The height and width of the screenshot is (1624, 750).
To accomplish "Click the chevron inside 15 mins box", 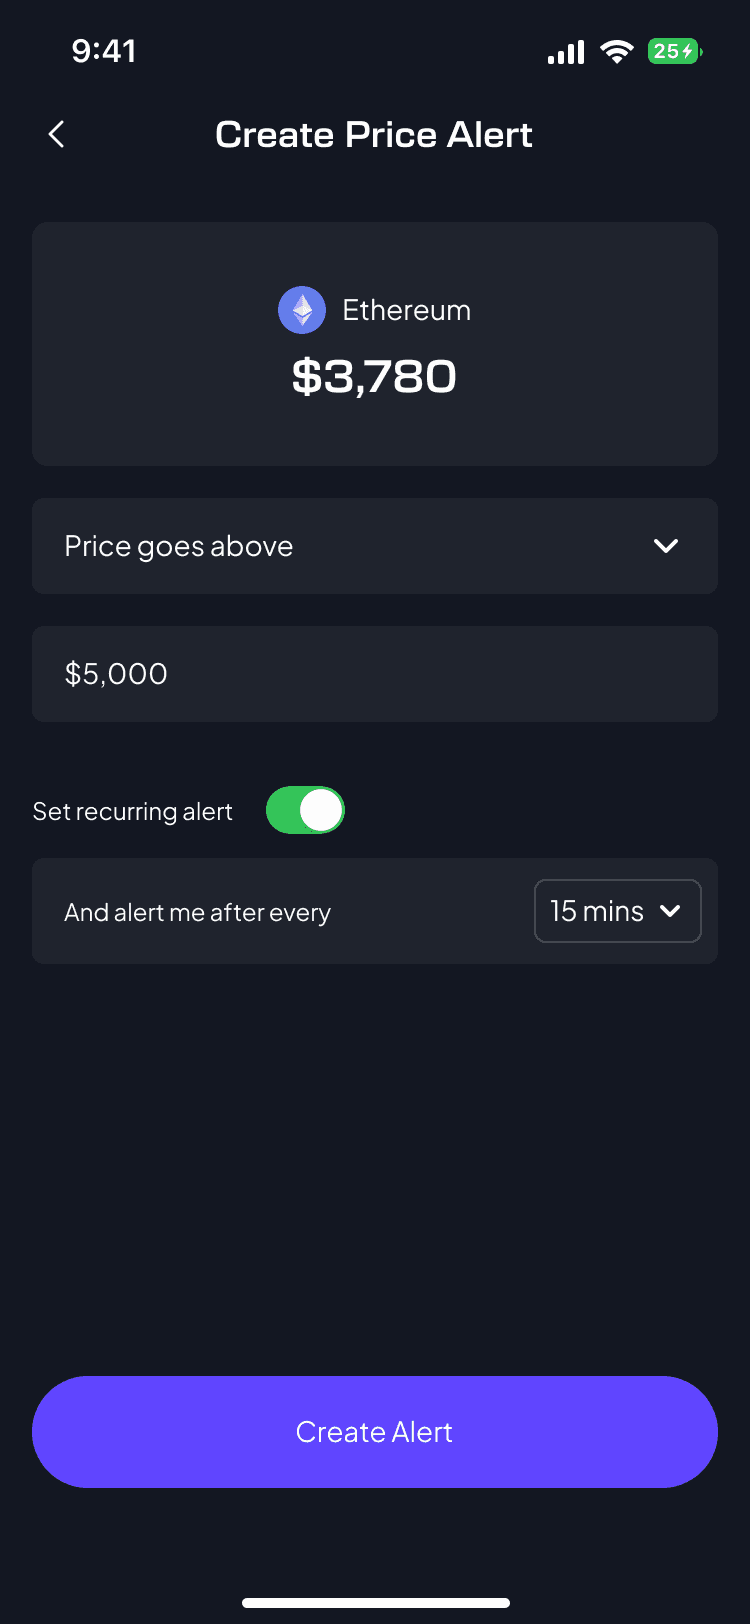I will click(671, 911).
